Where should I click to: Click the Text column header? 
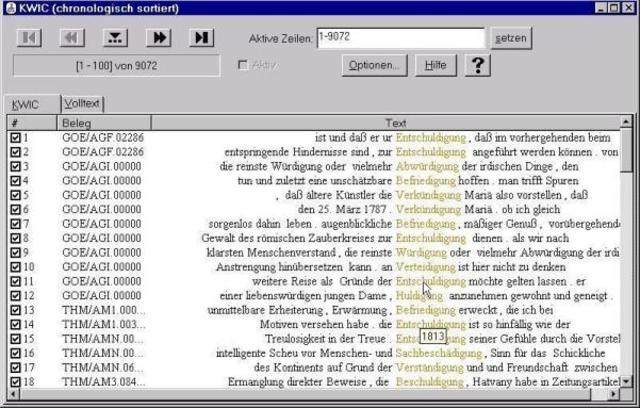coord(386,123)
